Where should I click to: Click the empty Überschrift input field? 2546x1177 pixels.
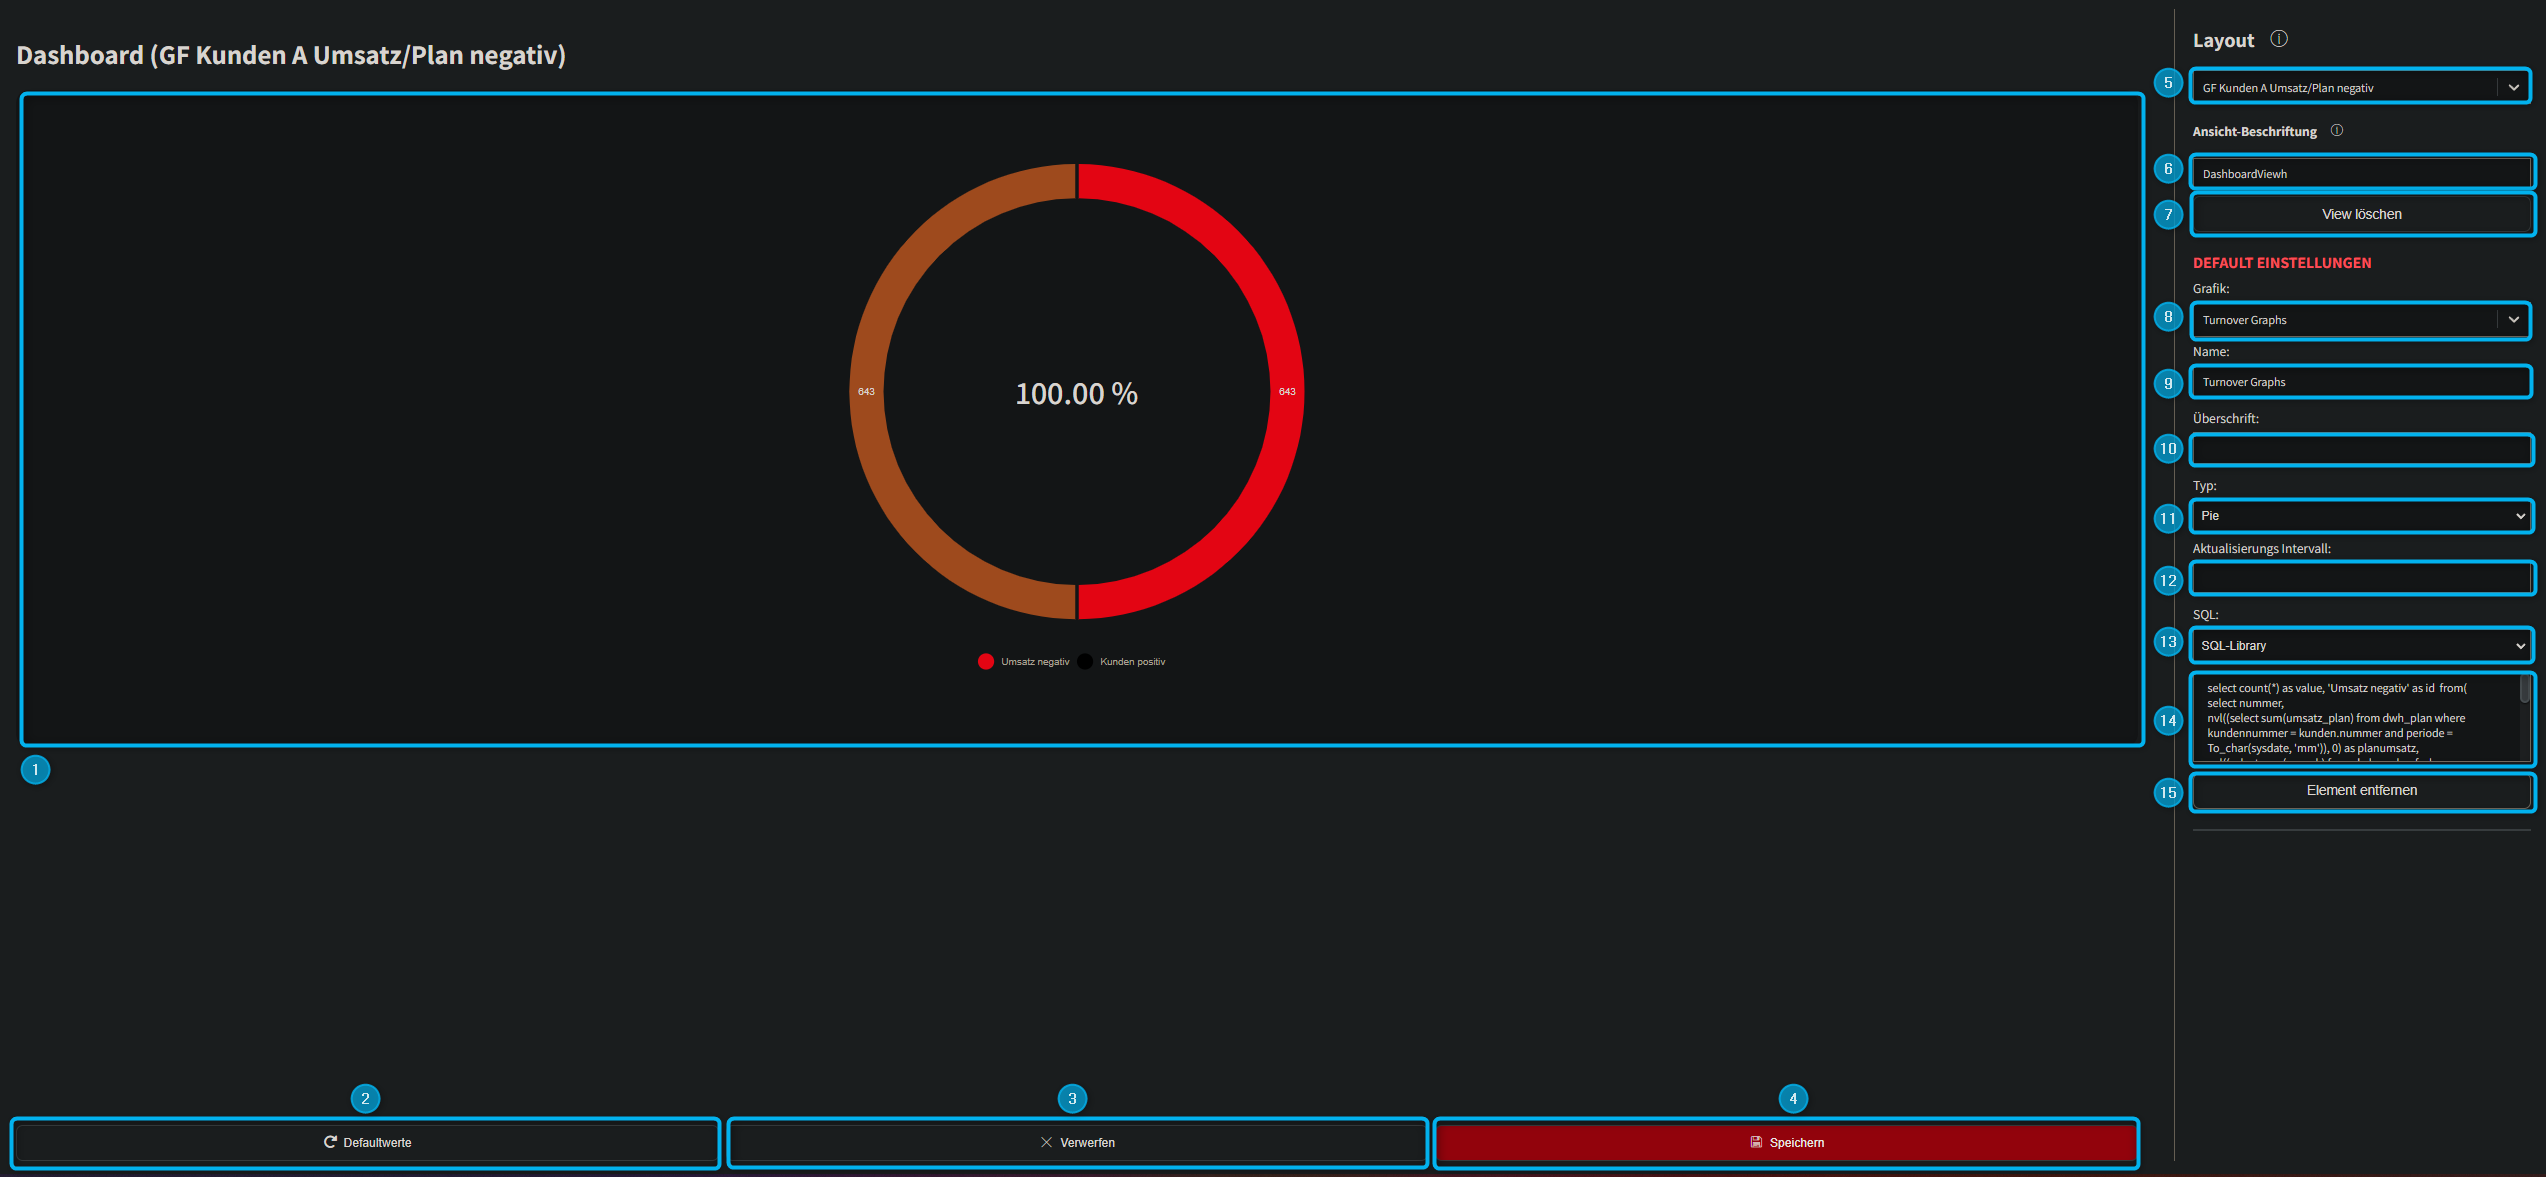pos(2361,450)
